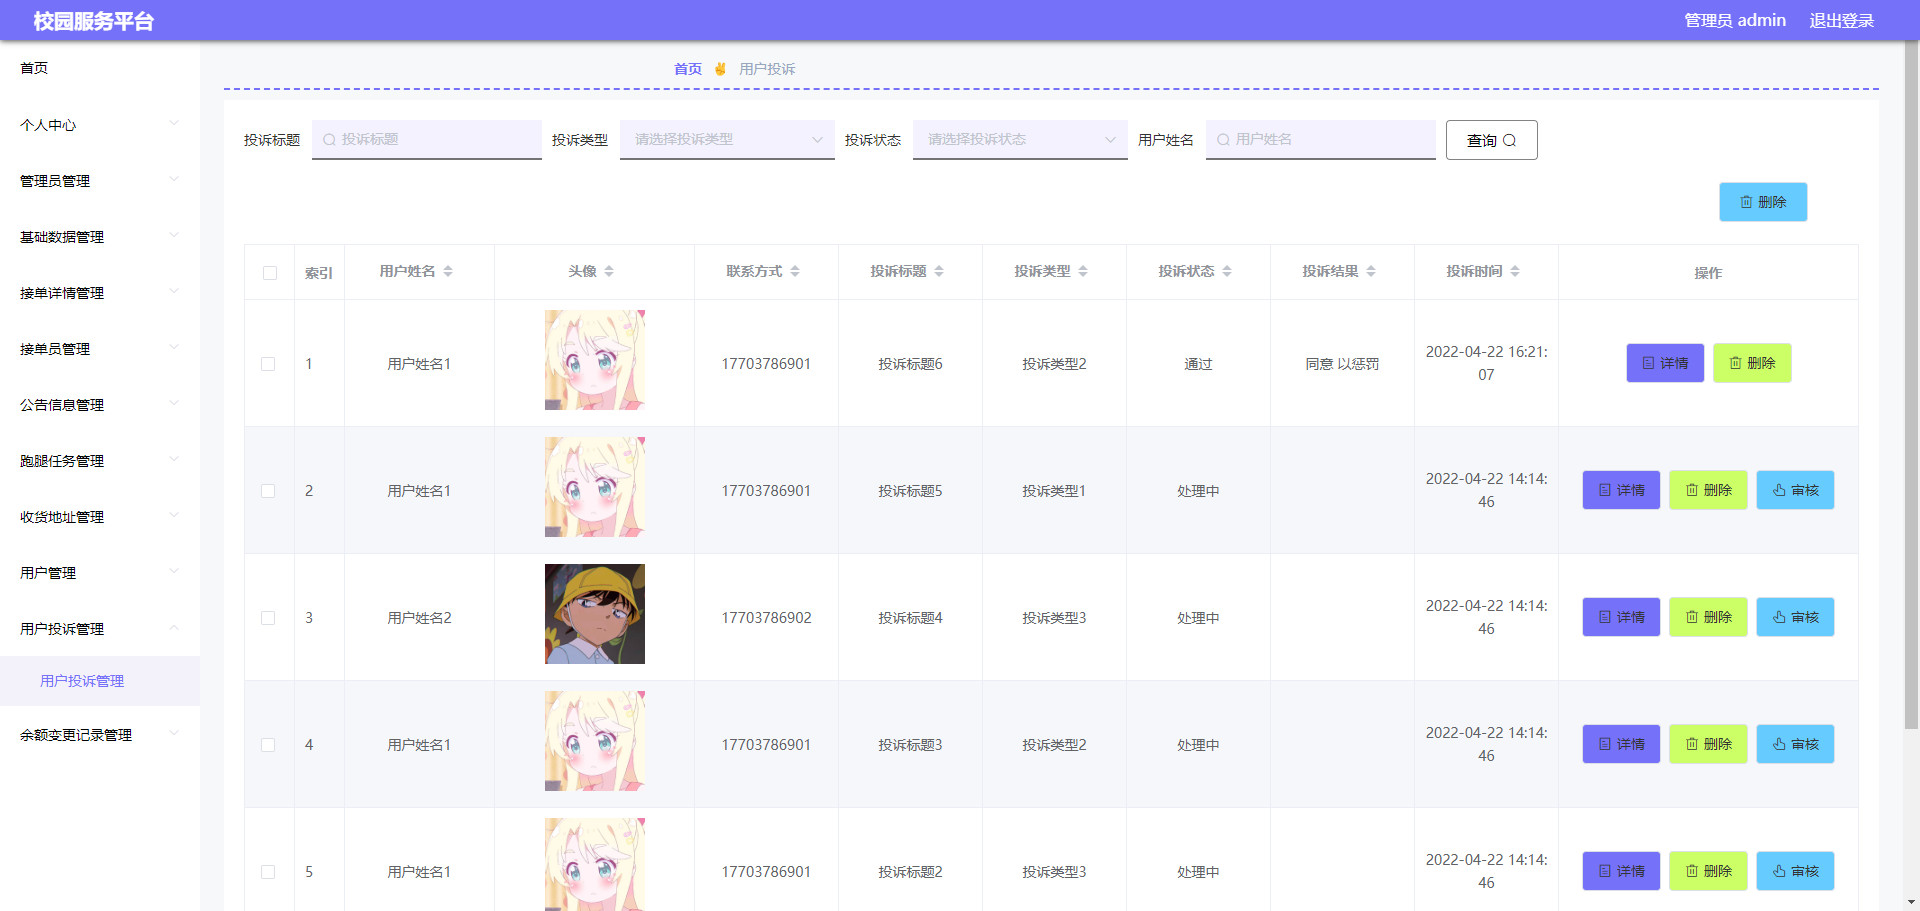The image size is (1920, 911).
Task: Collapse the 用户投诉管理 parent menu
Action: (x=100, y=629)
